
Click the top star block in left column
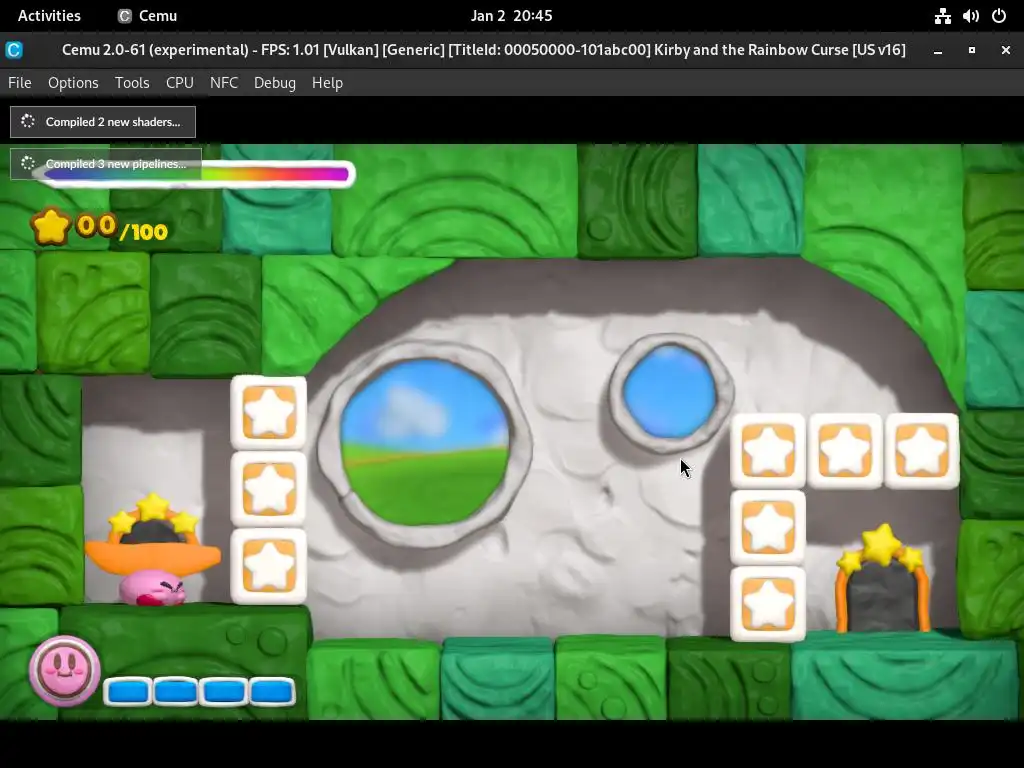(269, 413)
